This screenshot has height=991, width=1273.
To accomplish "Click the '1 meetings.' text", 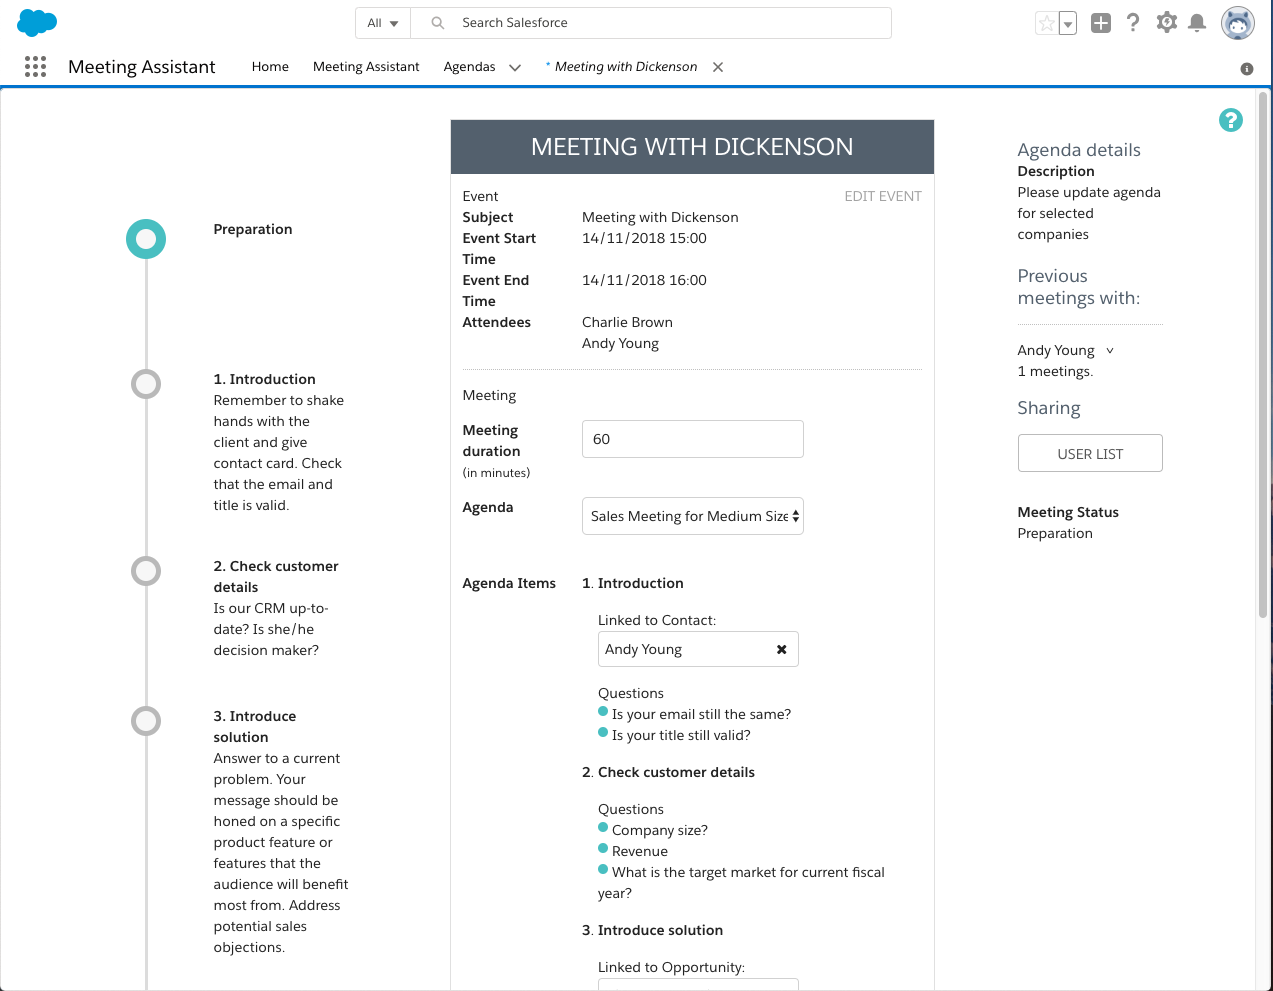I will [1055, 371].
